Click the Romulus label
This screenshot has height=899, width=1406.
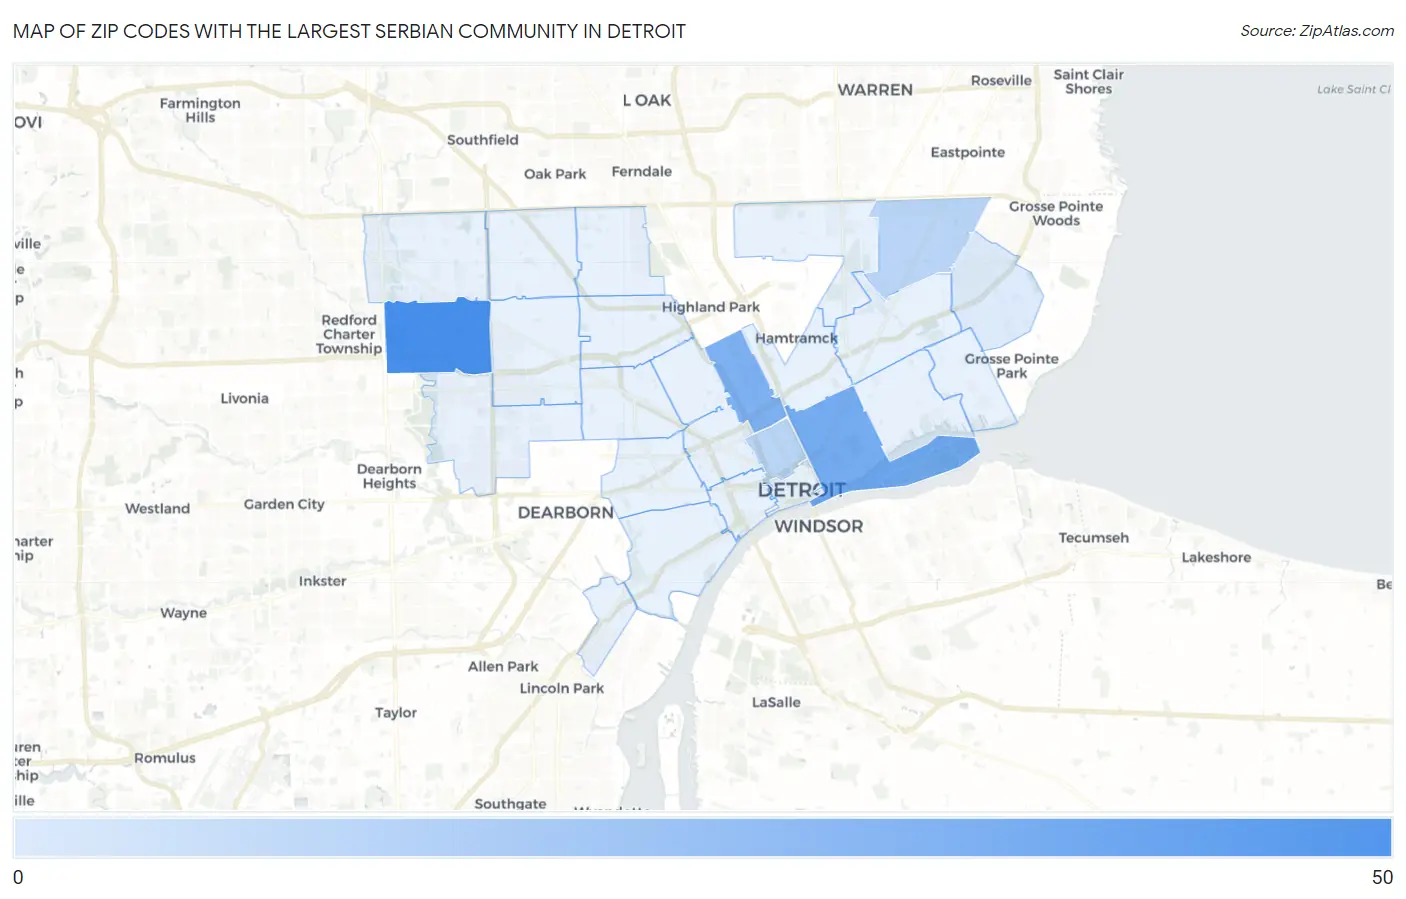click(165, 758)
